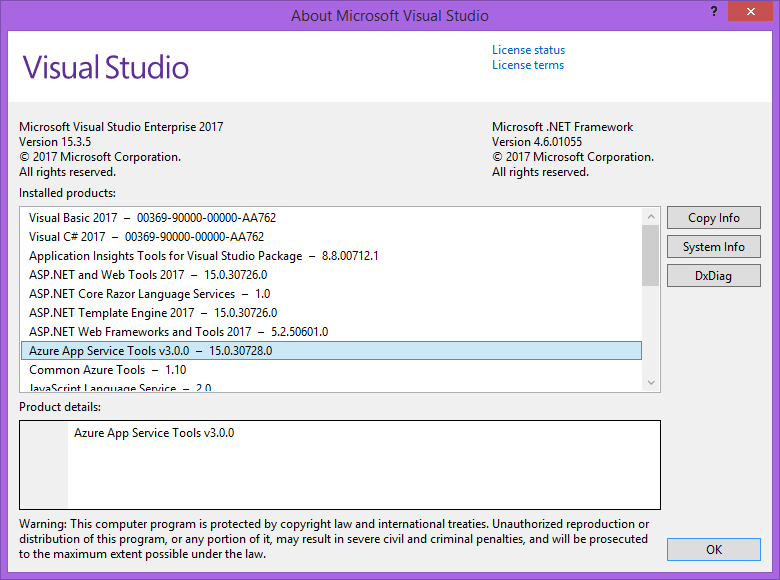Select ASP.NET and Web Tools 2017 row

pos(331,275)
